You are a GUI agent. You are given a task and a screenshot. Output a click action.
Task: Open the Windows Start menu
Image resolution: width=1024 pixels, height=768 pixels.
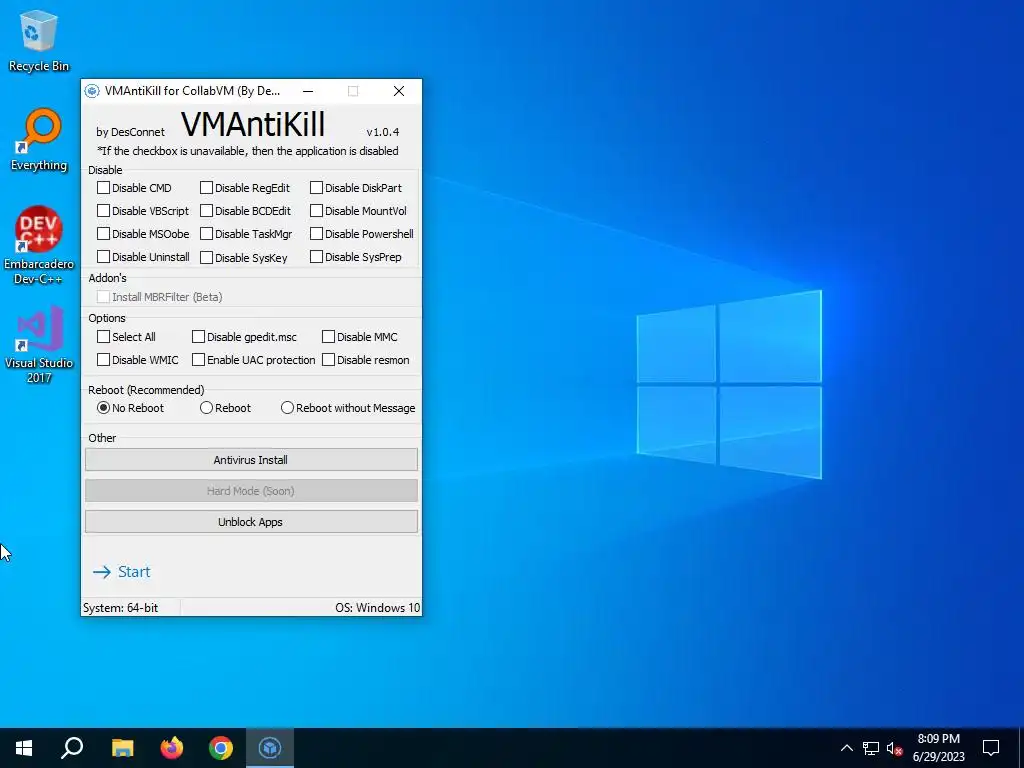point(24,748)
